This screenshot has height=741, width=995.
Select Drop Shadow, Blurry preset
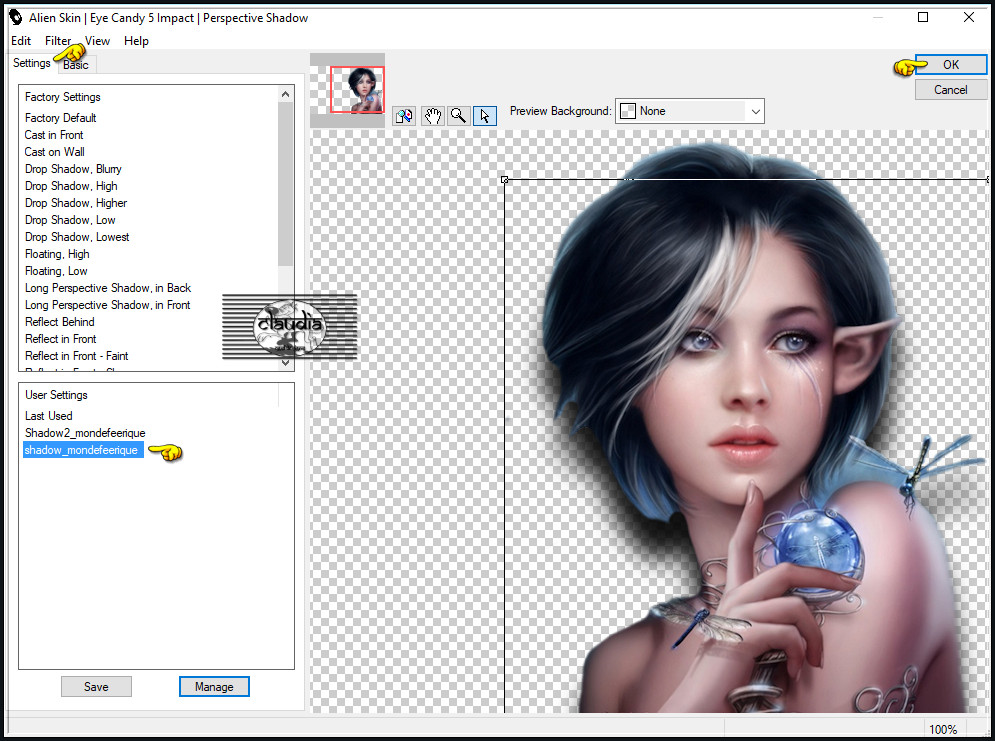pos(73,169)
